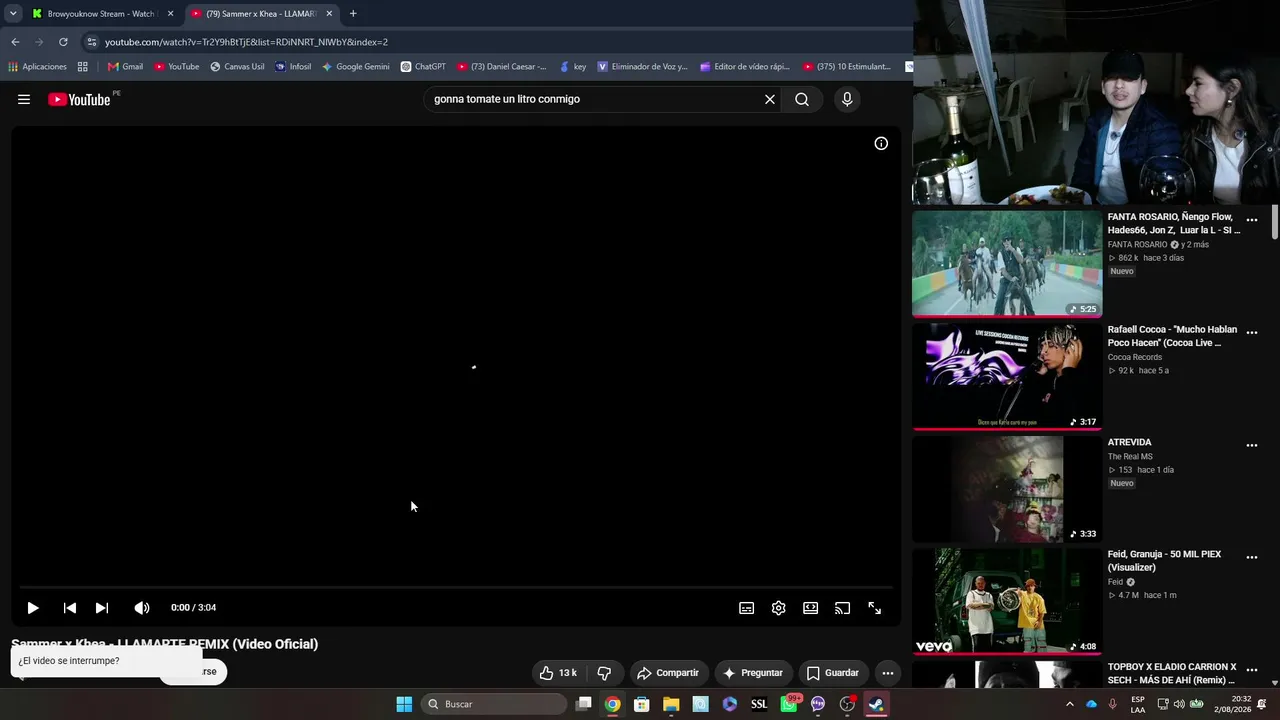Start voice search with the microphone

(x=847, y=99)
